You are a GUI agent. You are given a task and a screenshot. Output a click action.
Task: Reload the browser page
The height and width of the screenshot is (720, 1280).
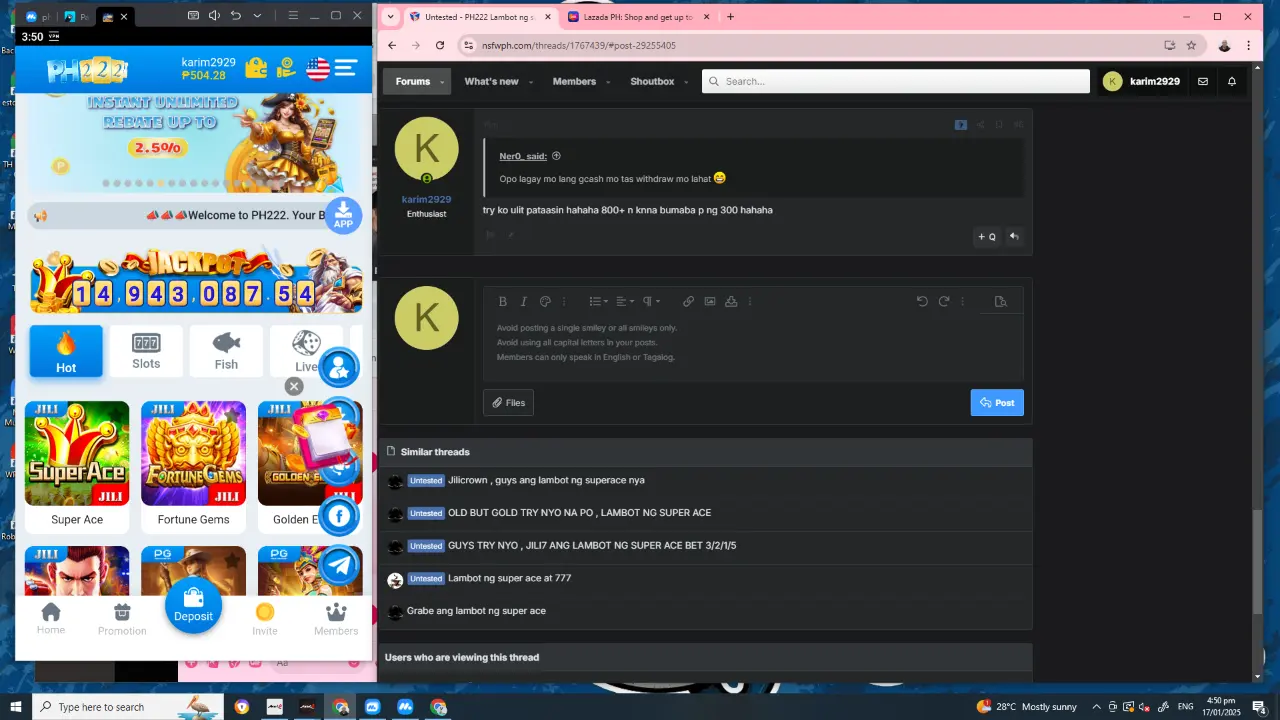[440, 45]
